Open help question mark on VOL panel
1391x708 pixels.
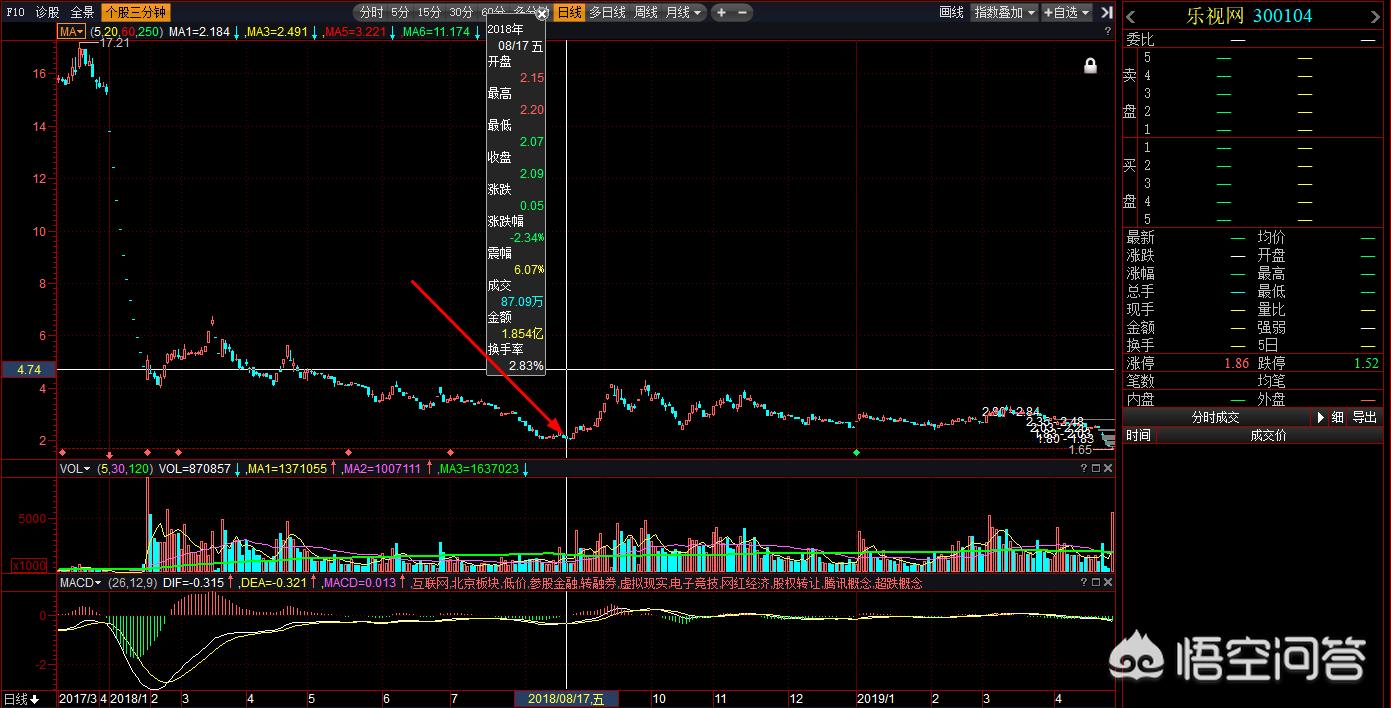pyautogui.click(x=1082, y=468)
